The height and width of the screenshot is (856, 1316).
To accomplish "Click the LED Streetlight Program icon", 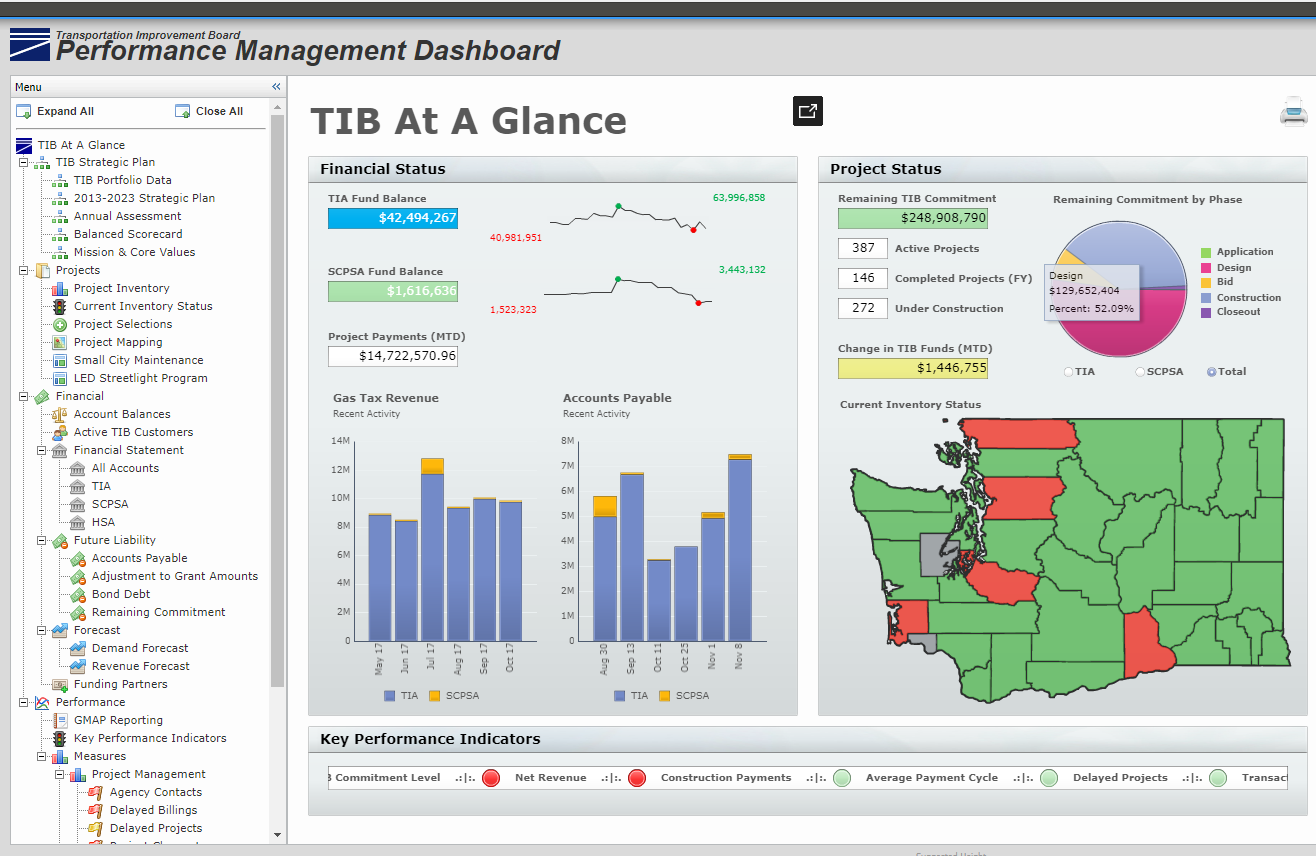I will pos(60,379).
